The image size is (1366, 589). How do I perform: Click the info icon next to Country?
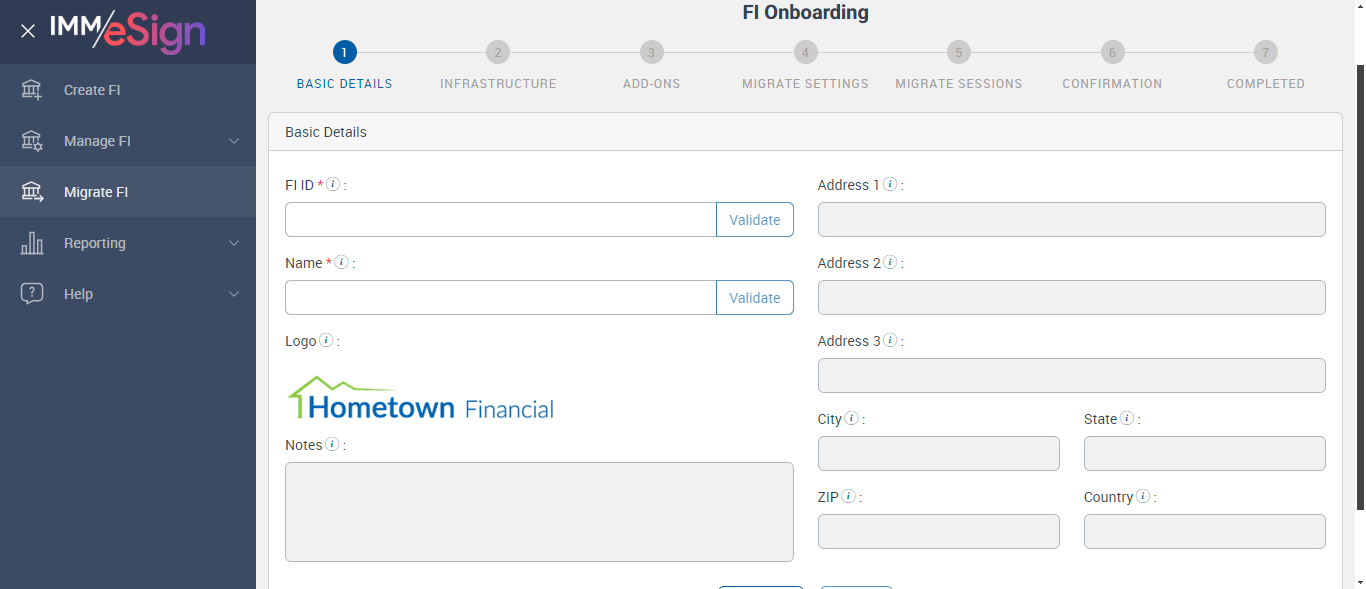(1143, 497)
